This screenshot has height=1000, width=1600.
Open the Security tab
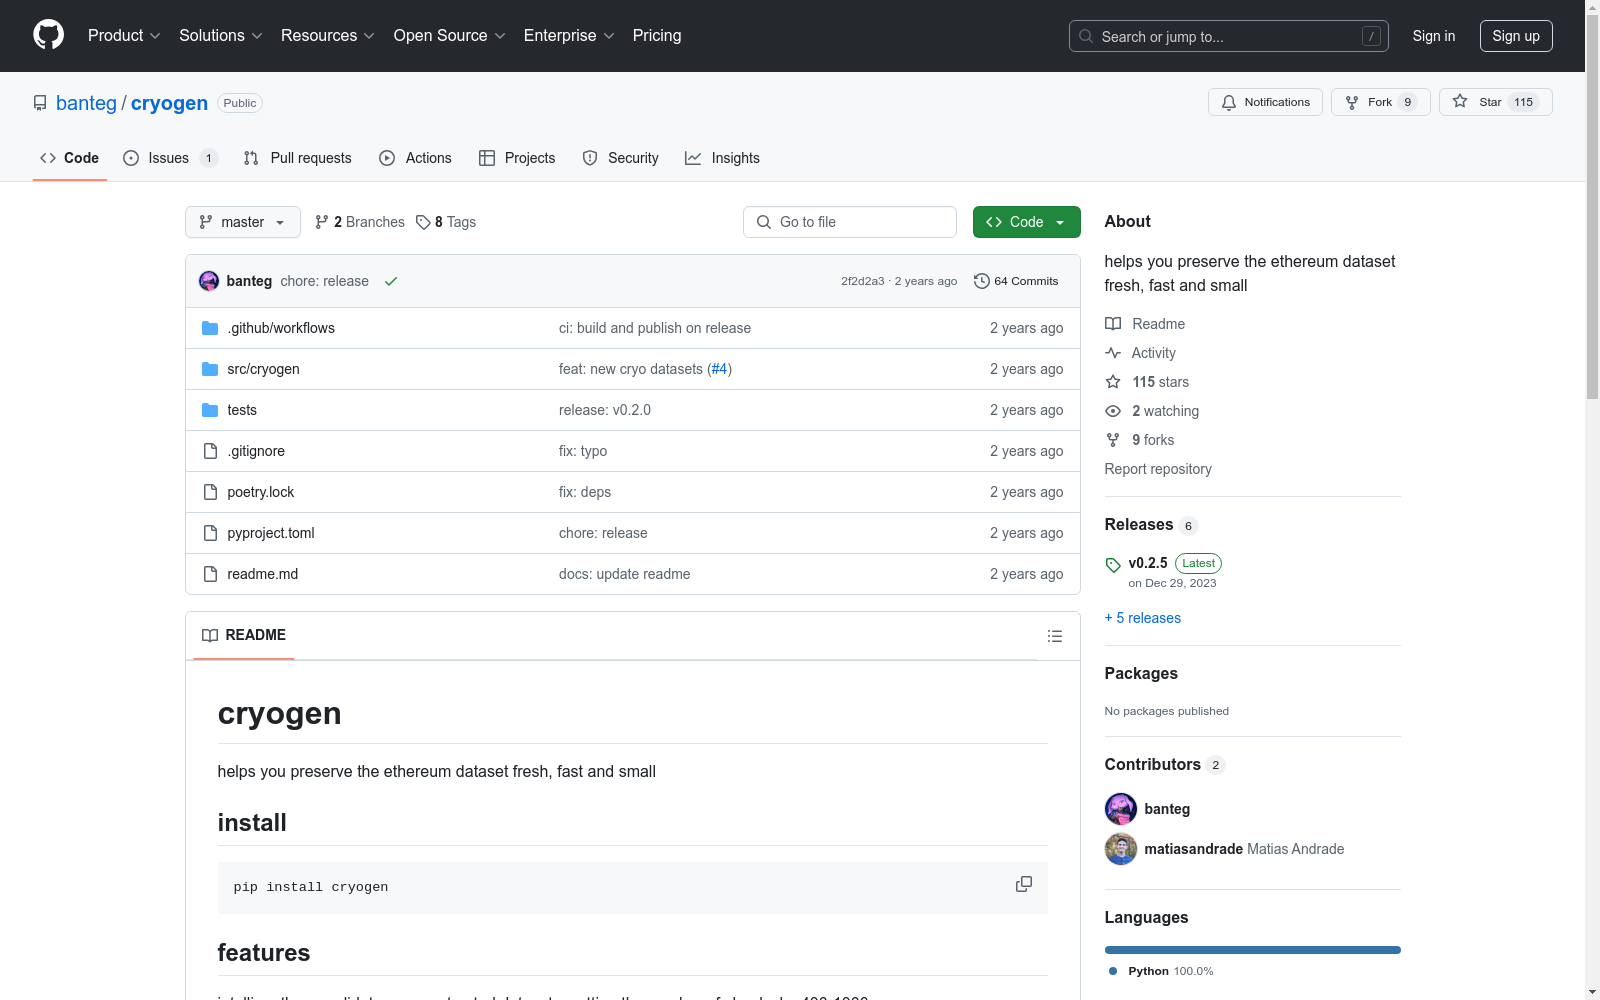621,158
